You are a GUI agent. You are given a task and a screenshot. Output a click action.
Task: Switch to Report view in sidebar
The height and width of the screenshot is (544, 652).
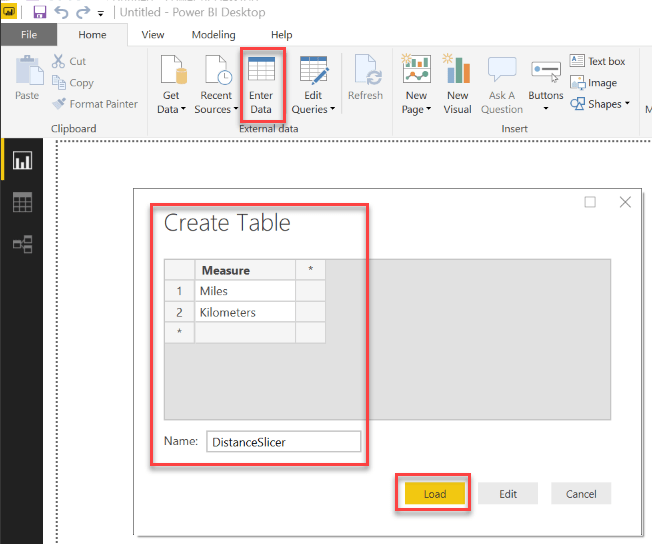point(22,161)
